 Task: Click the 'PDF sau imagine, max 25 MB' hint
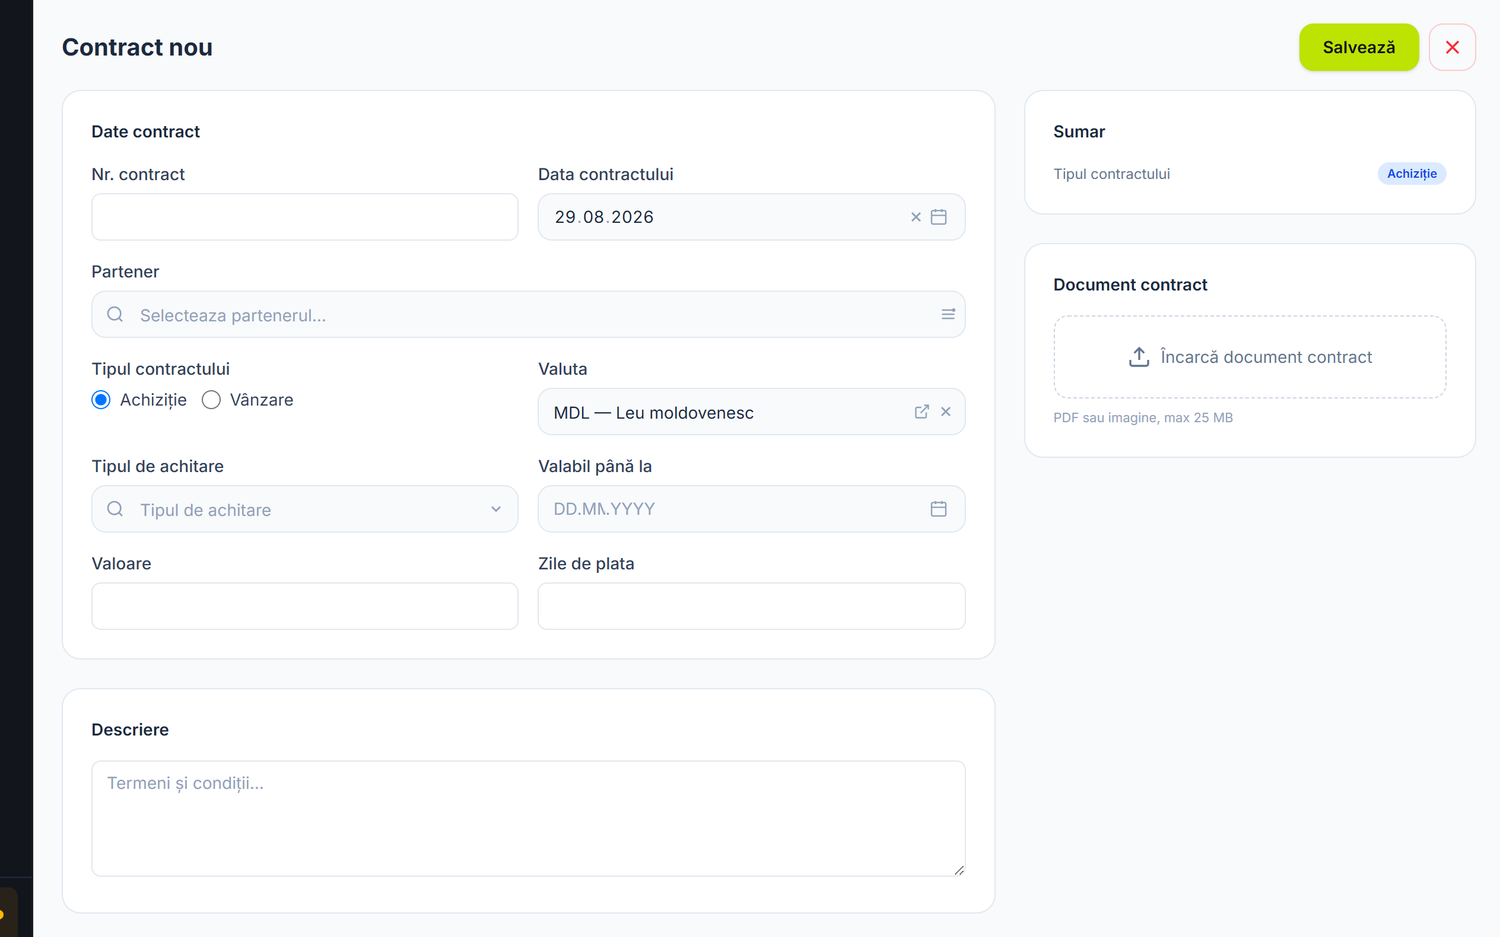pyautogui.click(x=1143, y=418)
